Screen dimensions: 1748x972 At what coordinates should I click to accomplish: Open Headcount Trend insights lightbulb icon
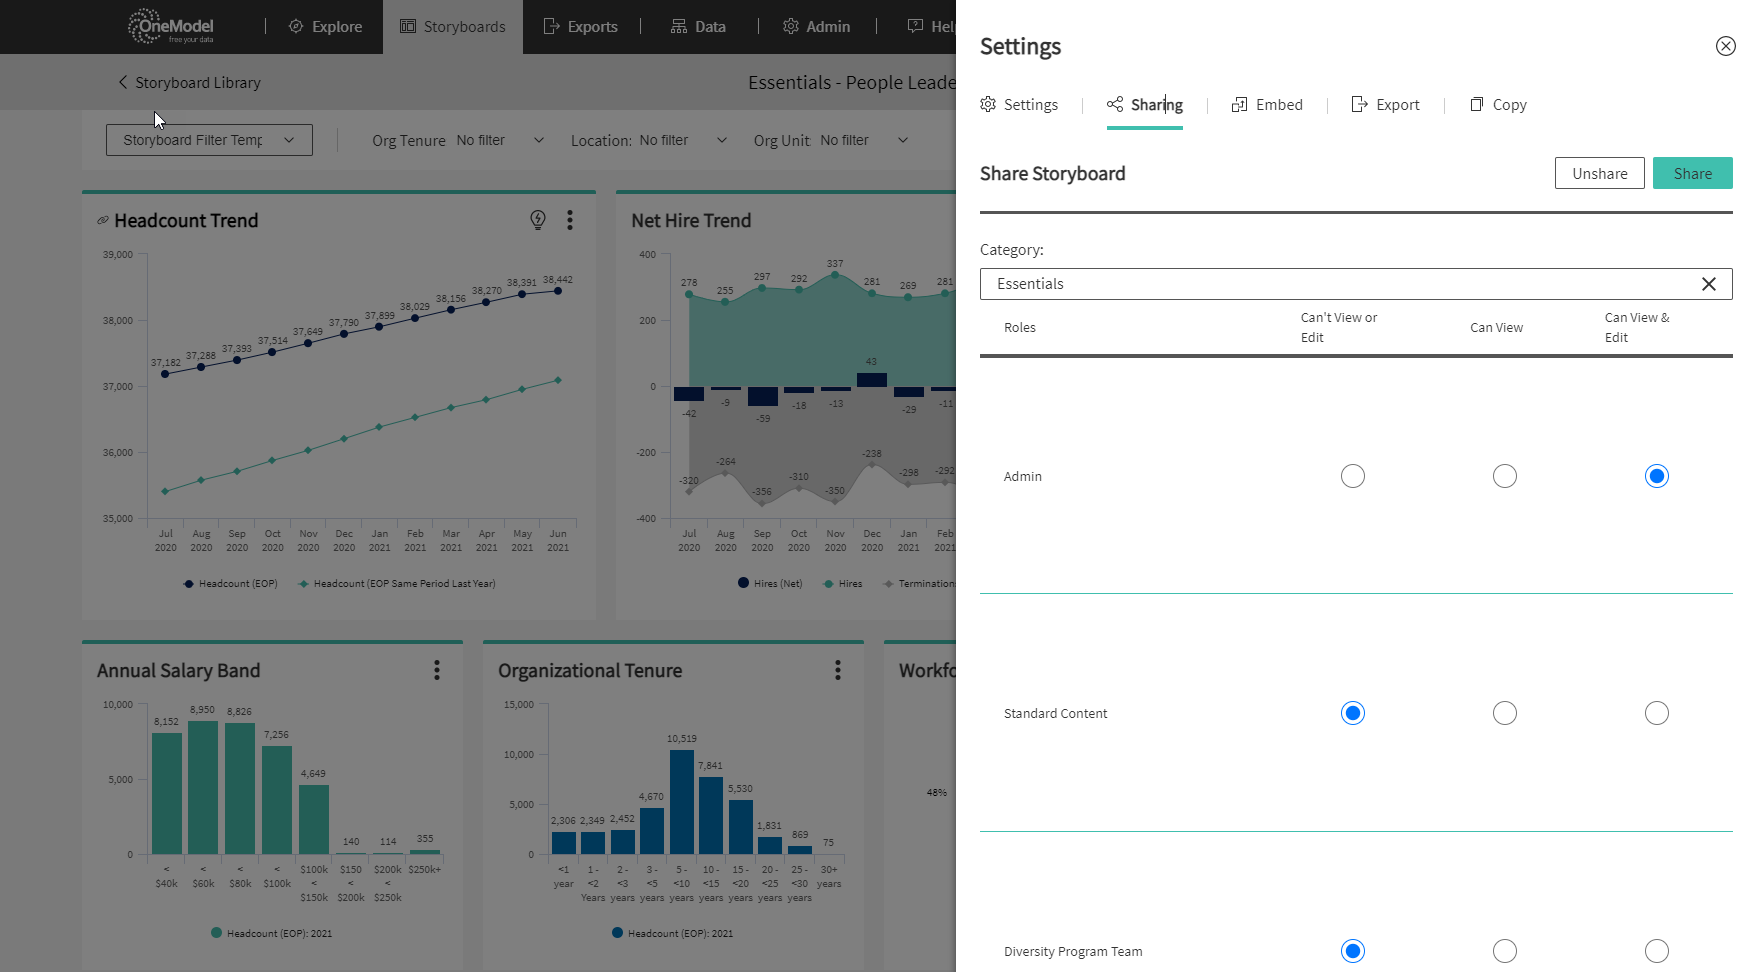(x=538, y=220)
